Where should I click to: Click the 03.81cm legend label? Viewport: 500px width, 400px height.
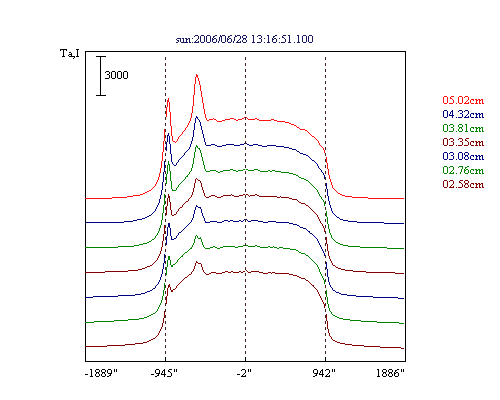click(463, 128)
